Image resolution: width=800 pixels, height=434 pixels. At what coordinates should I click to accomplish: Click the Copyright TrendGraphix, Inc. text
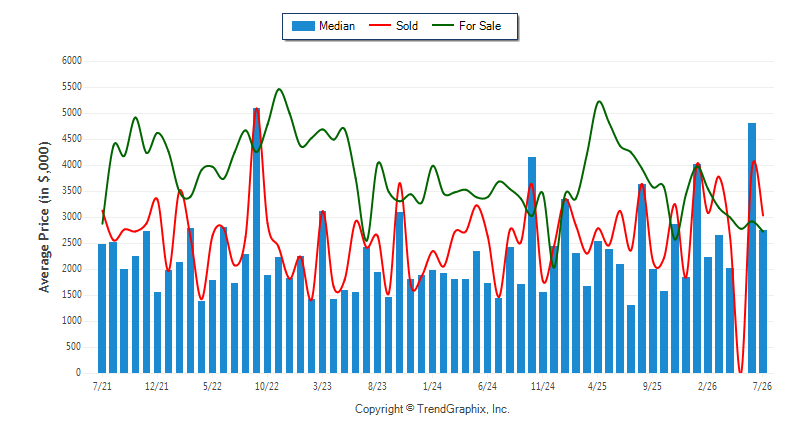point(432,409)
